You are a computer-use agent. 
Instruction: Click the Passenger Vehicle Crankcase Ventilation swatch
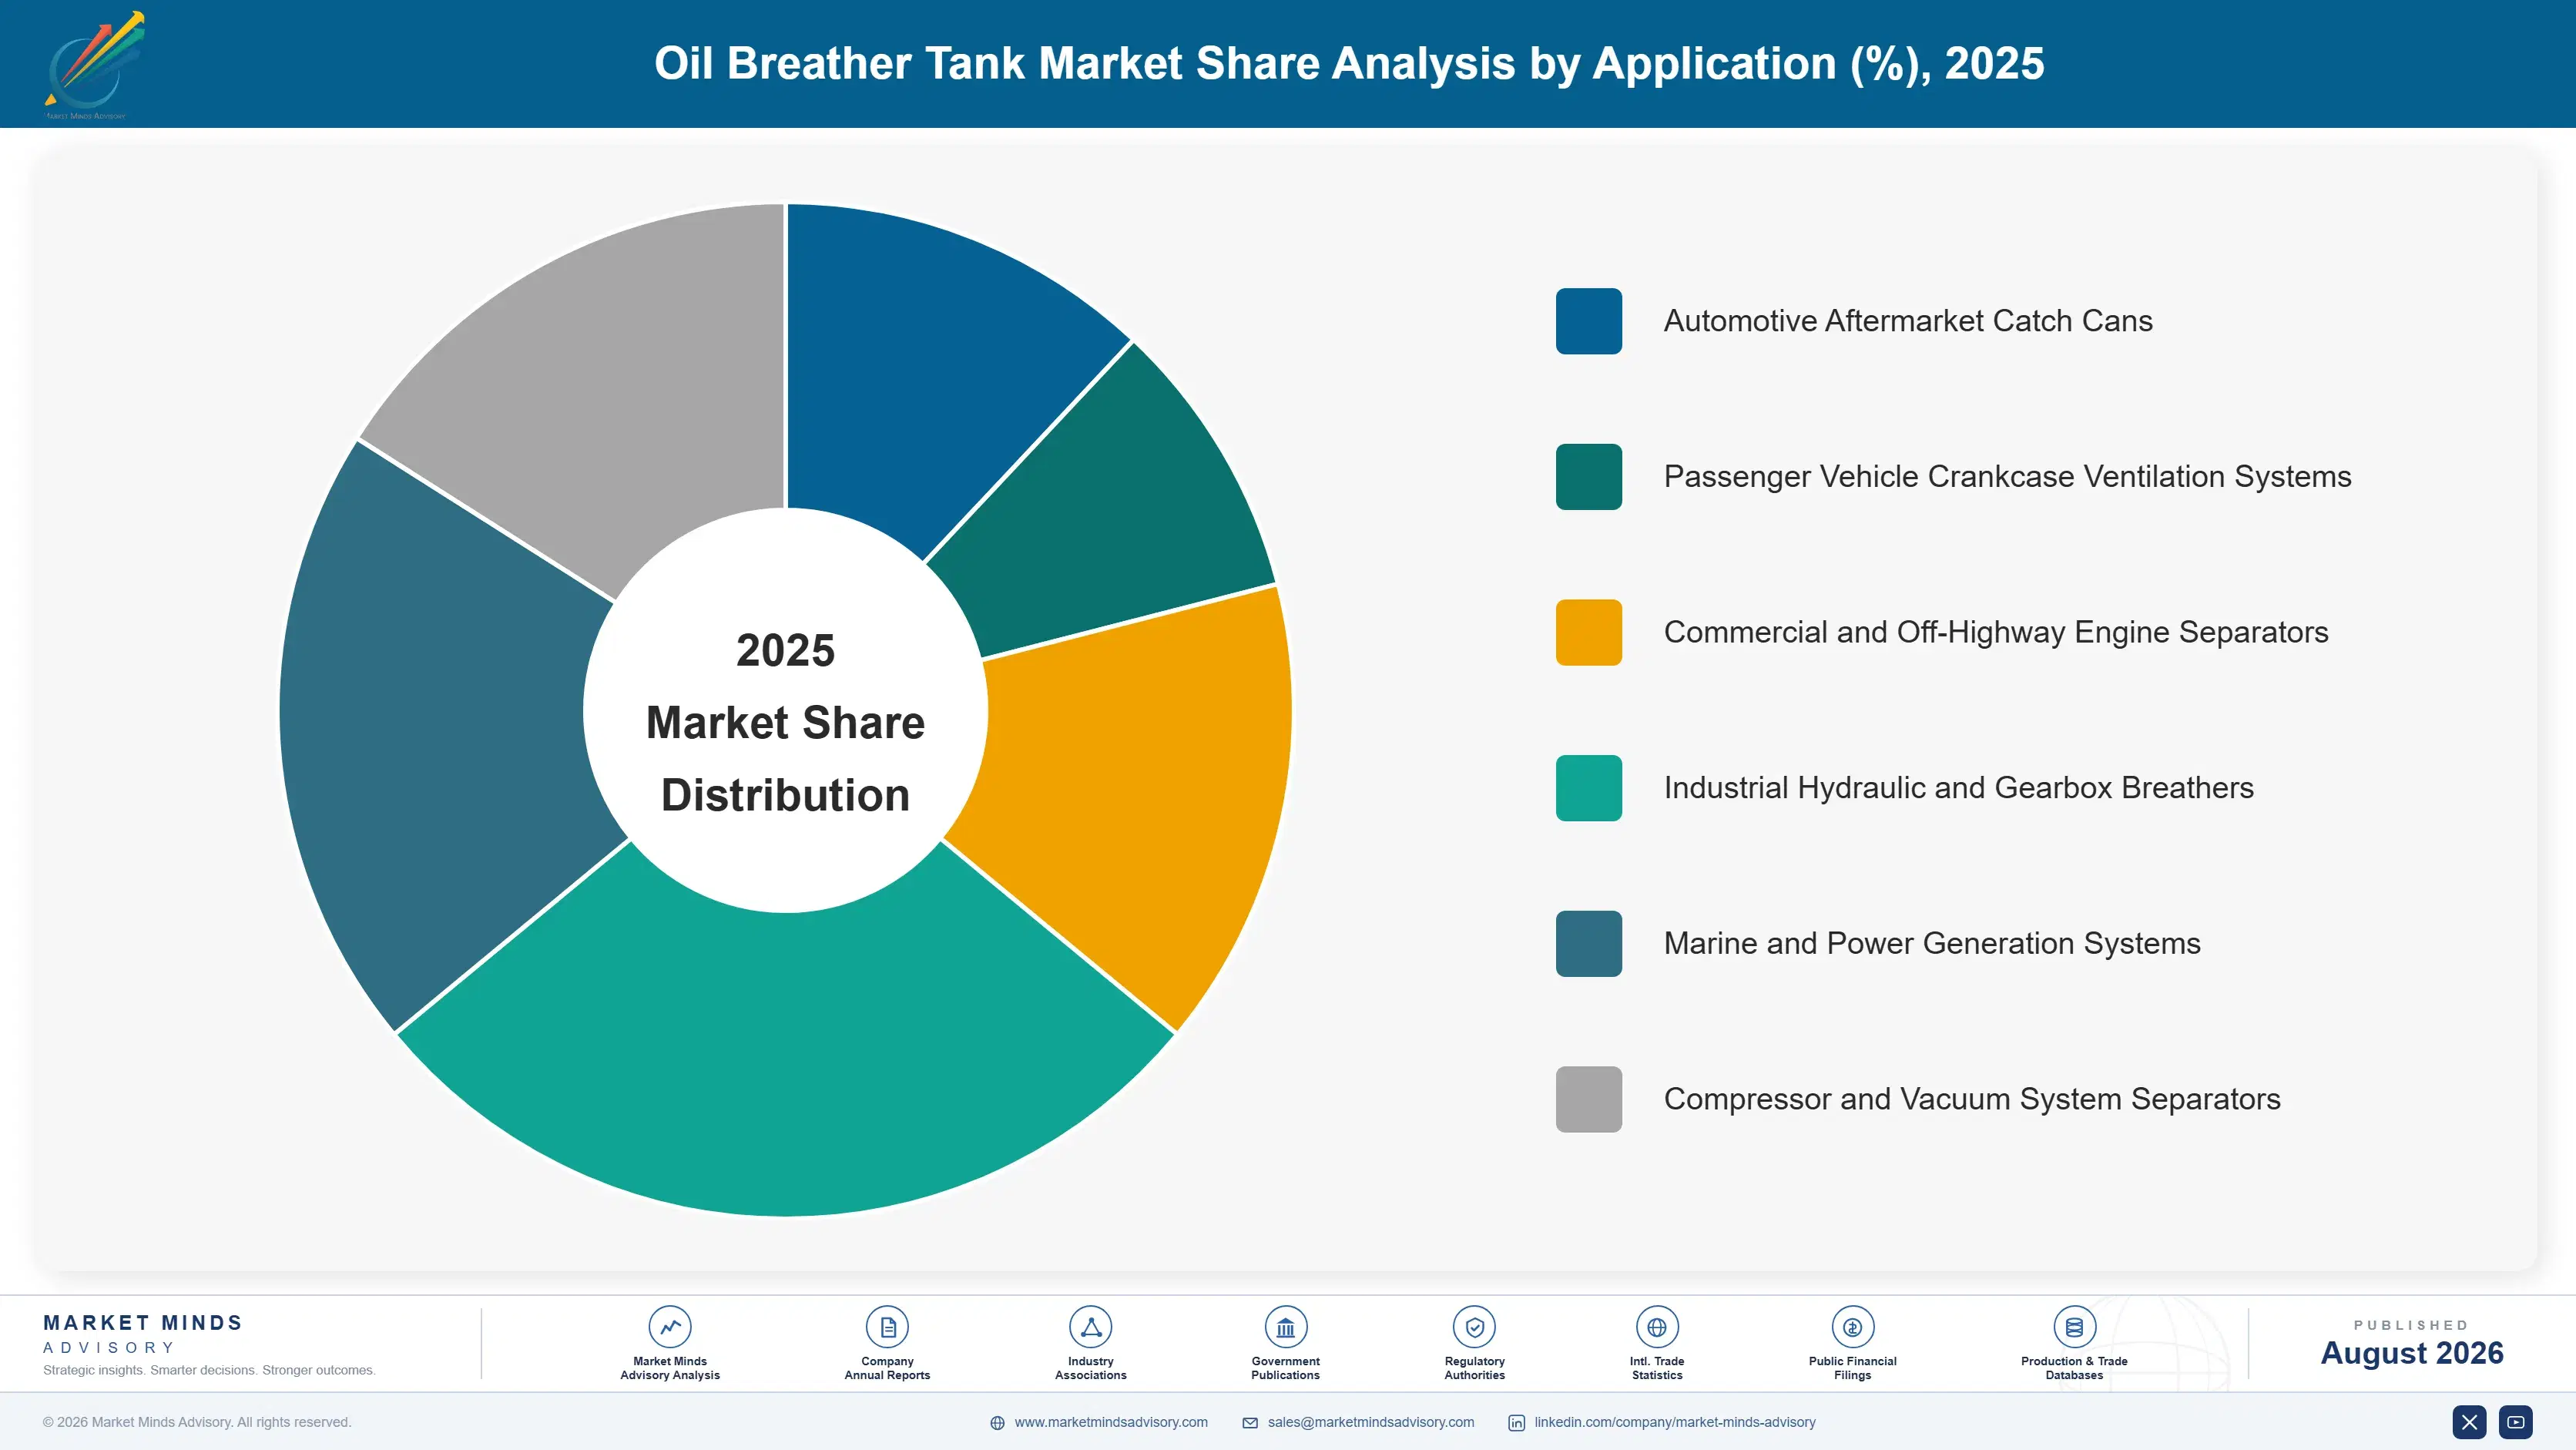tap(1588, 477)
